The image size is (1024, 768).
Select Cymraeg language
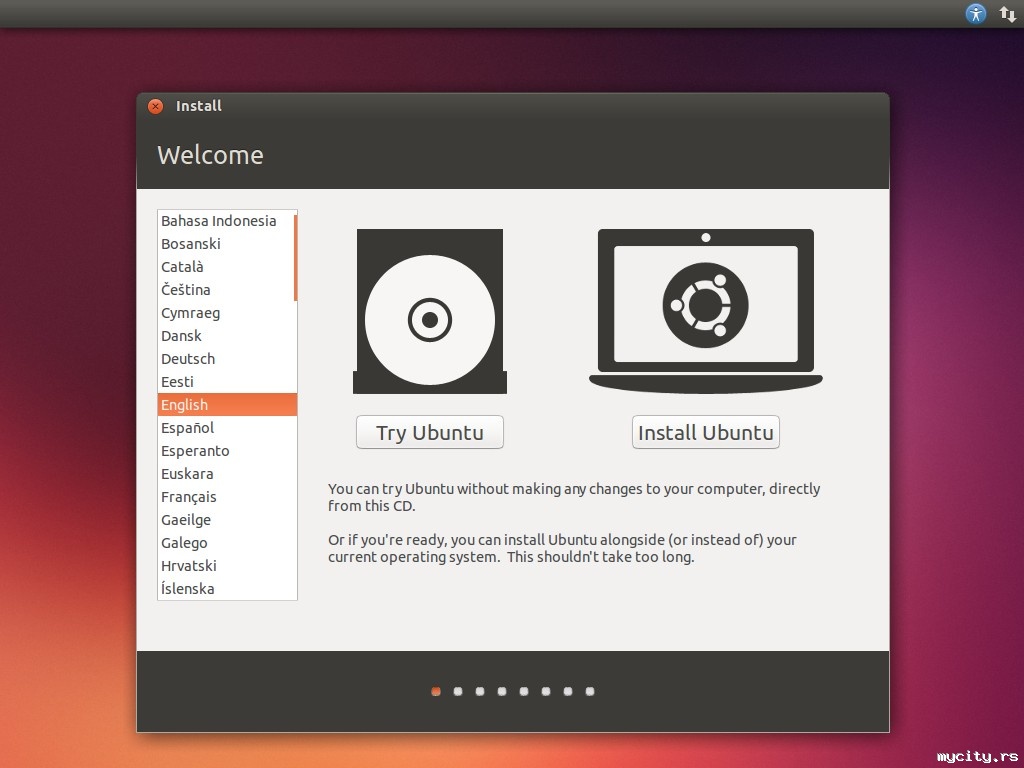click(x=226, y=313)
